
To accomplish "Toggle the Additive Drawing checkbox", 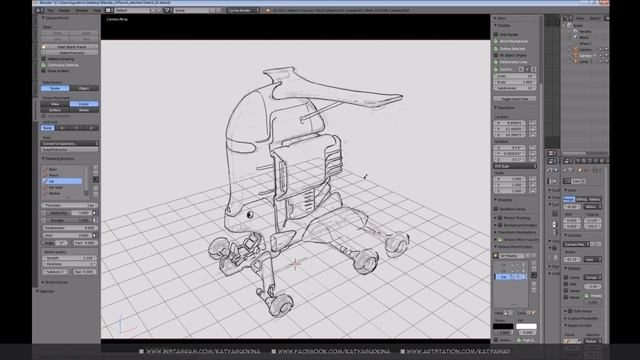I will click(x=44, y=59).
